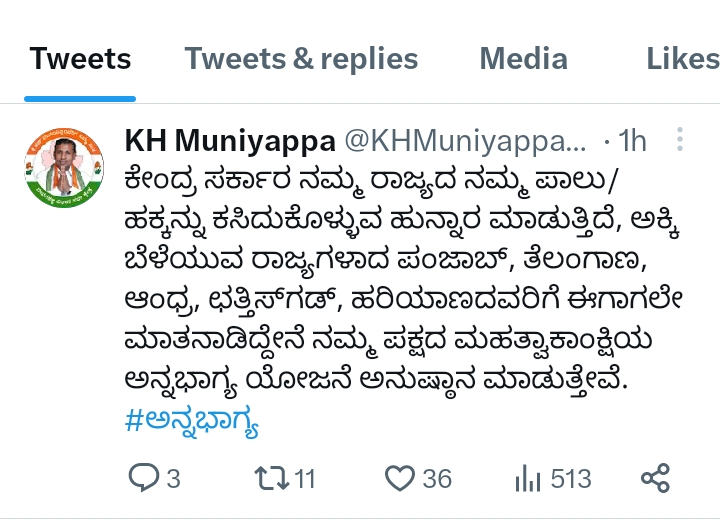Click the view count 513

[571, 479]
